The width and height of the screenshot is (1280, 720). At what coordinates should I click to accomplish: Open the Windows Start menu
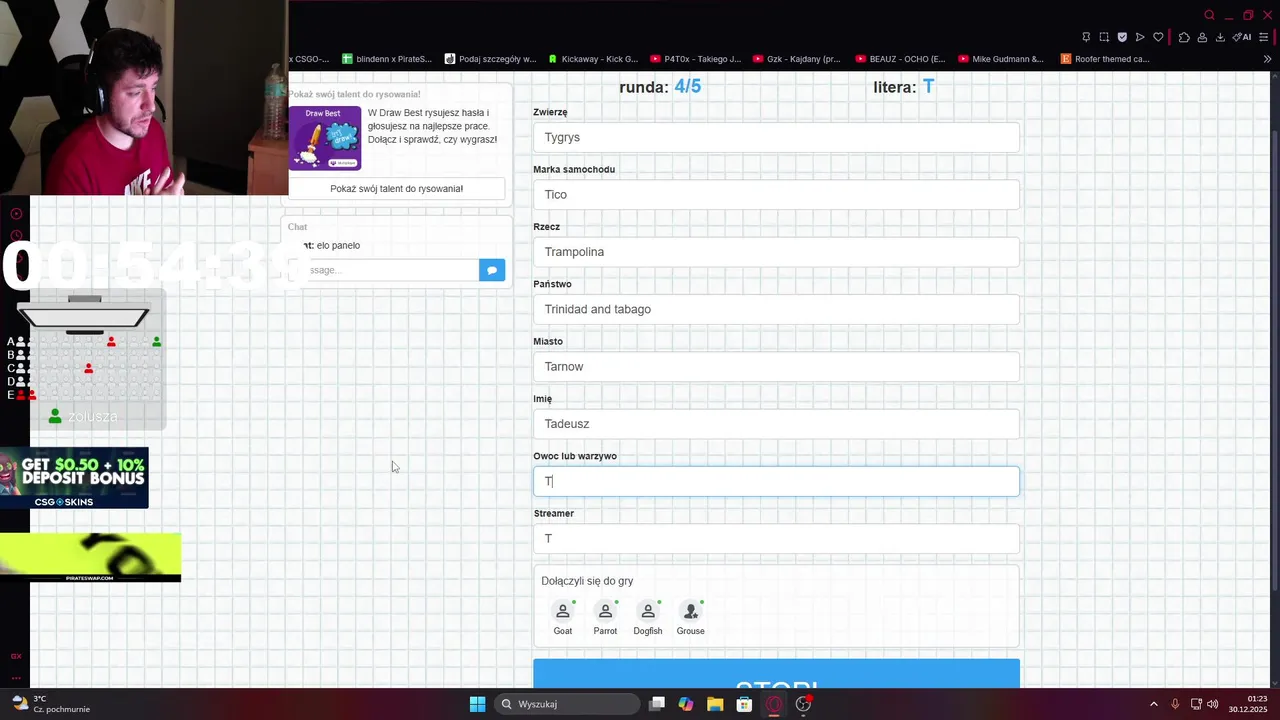tap(477, 704)
